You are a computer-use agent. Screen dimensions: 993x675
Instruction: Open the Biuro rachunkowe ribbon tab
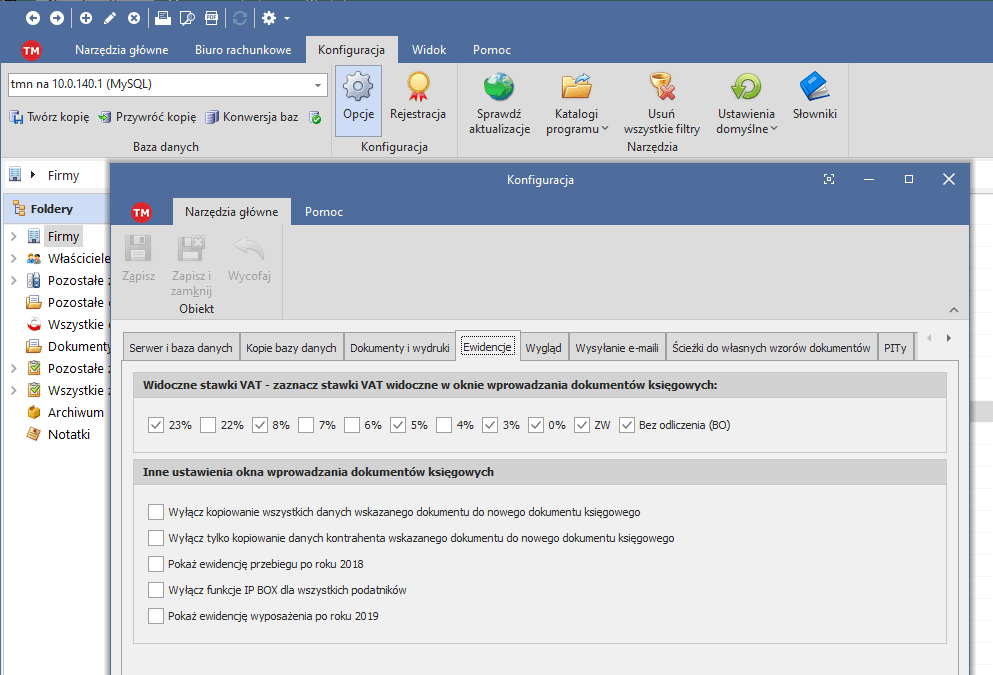(243, 50)
